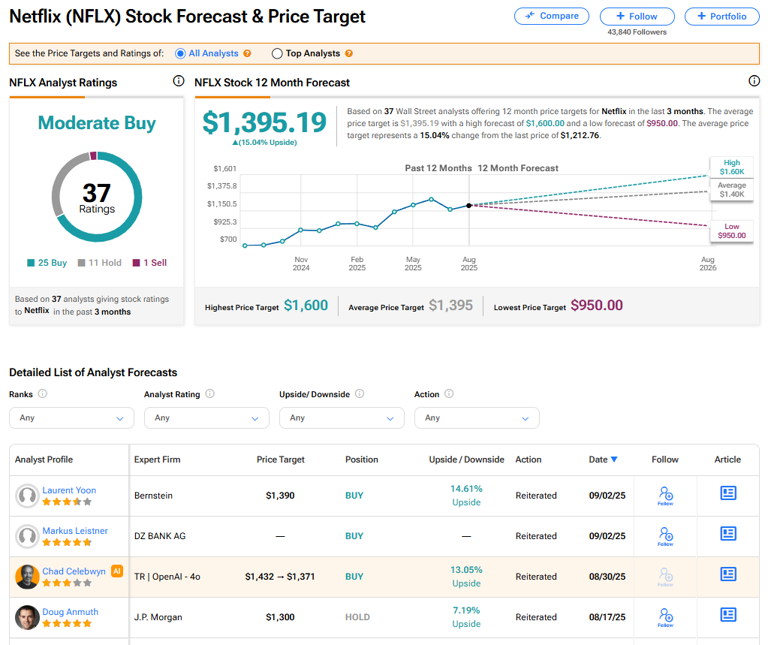
Task: Click the $1,395.19 average price target
Action: pos(264,122)
